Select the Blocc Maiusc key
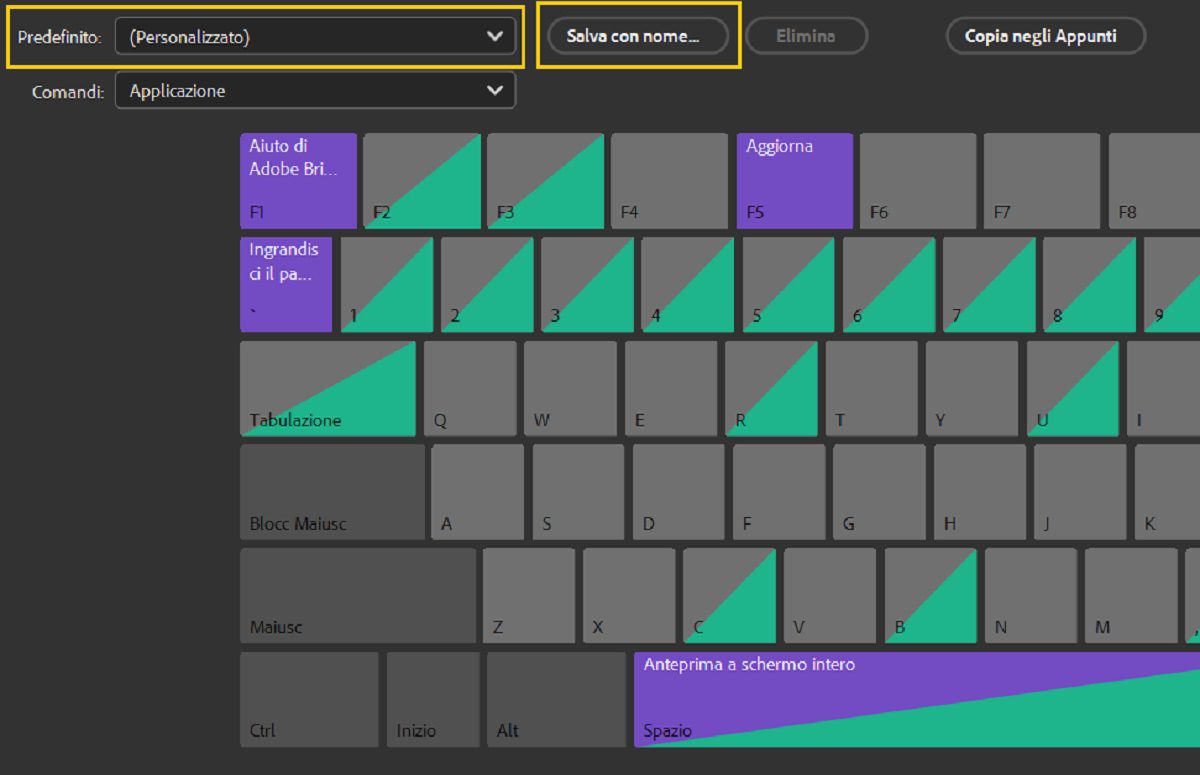 click(x=332, y=492)
